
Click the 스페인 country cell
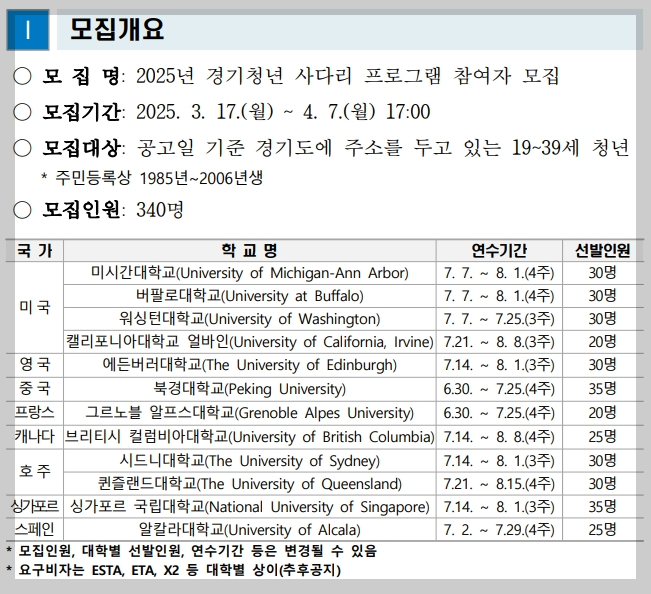click(34, 530)
